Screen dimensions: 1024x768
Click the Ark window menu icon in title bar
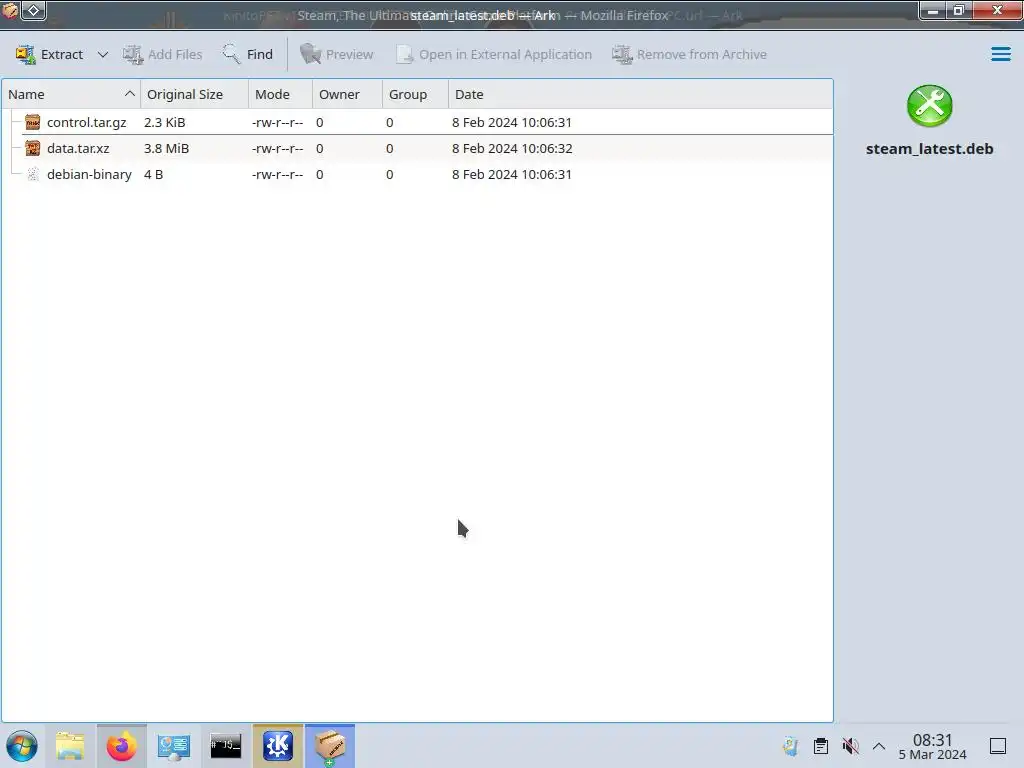pyautogui.click(x=9, y=10)
